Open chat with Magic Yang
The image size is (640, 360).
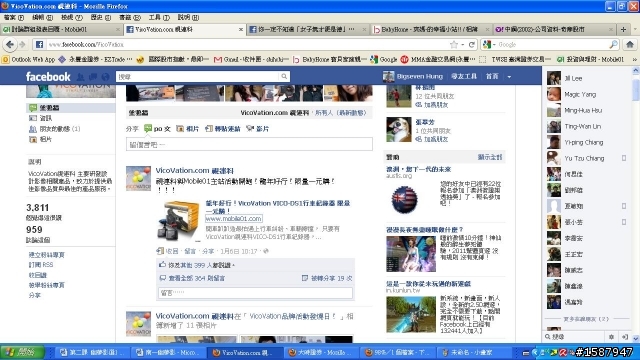tap(587, 94)
